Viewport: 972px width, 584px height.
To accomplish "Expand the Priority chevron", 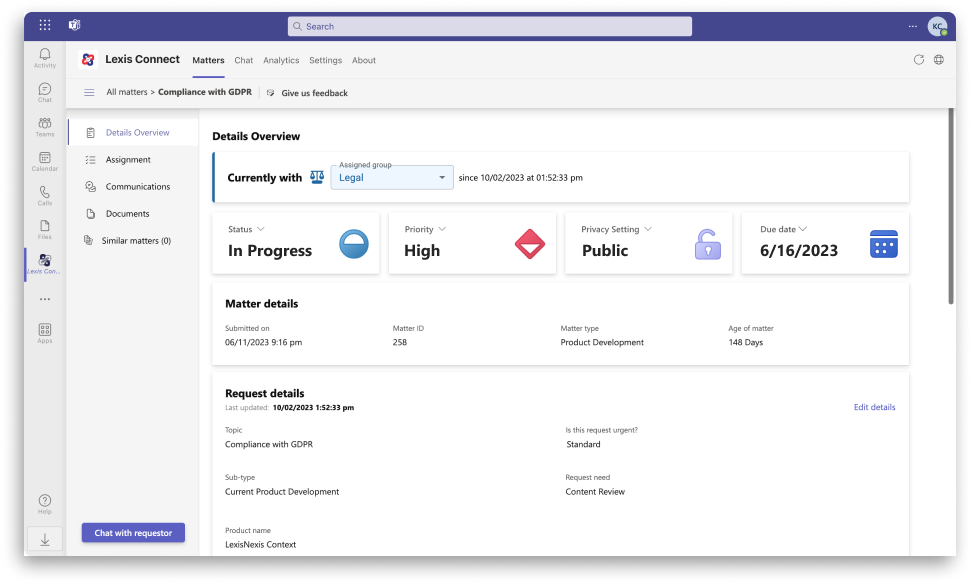I will point(442,229).
